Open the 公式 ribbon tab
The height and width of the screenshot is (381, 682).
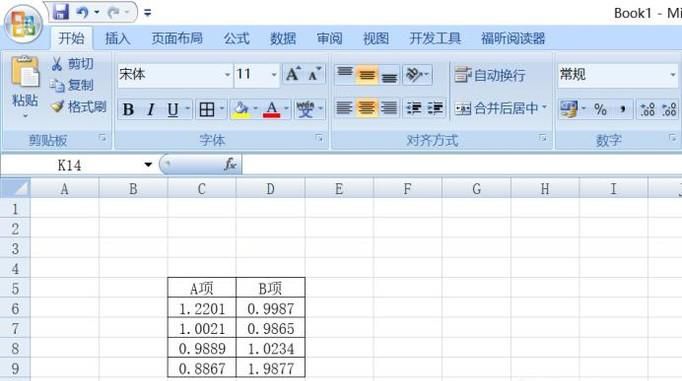[236, 38]
